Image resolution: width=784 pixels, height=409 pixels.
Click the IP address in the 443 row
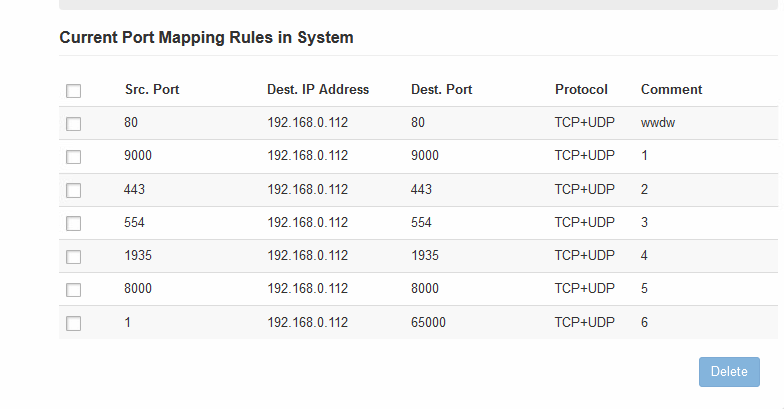click(x=308, y=190)
